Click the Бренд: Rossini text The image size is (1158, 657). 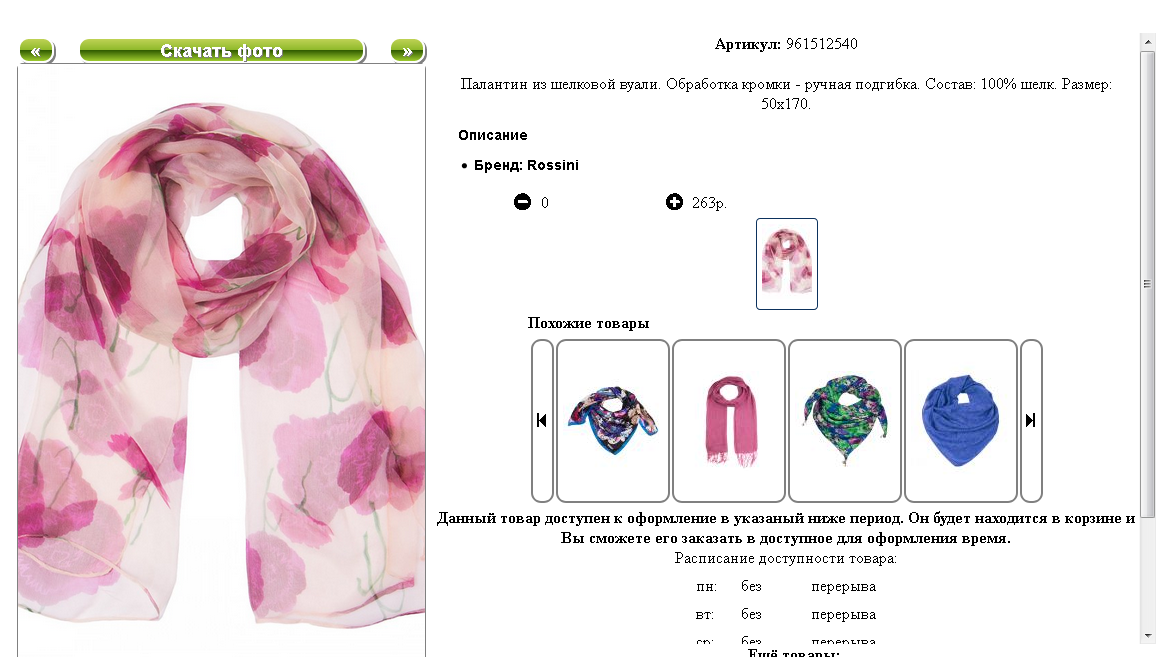click(x=526, y=165)
